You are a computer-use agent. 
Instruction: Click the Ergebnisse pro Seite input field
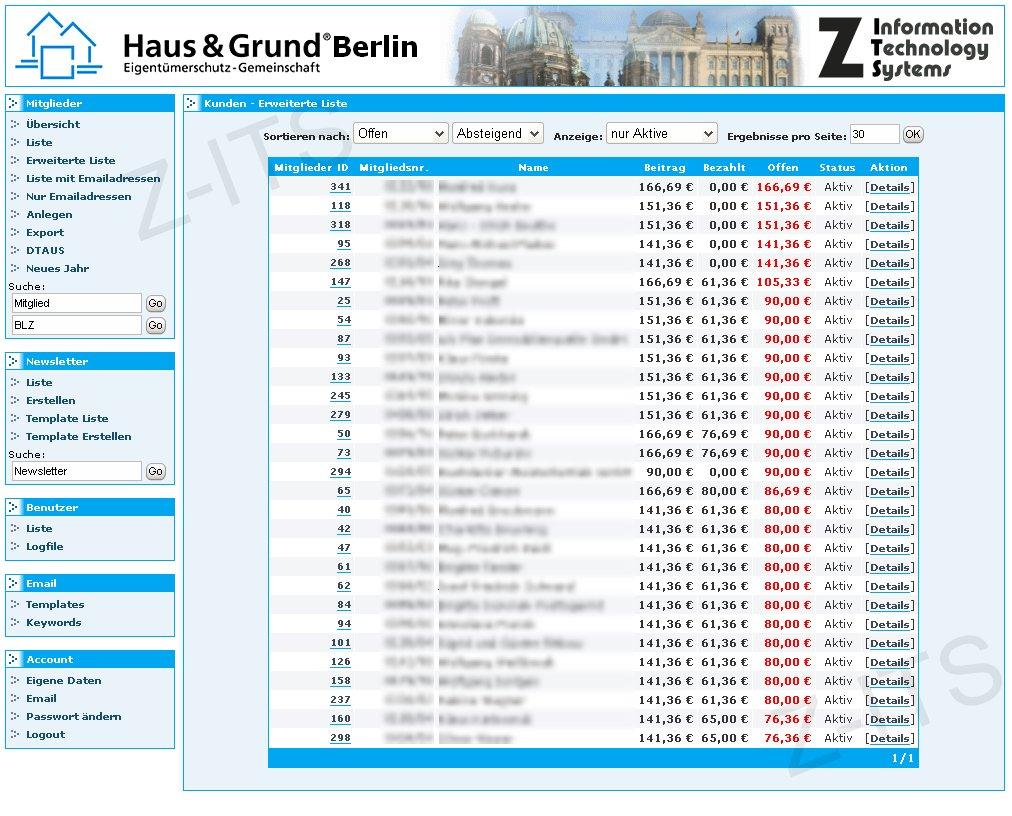[875, 134]
